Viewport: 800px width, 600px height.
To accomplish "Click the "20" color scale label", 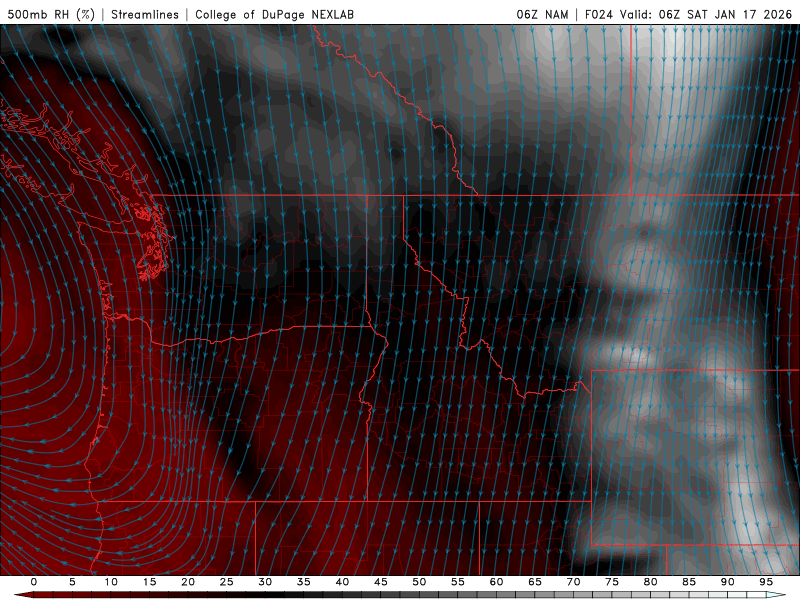I will (x=188, y=582).
